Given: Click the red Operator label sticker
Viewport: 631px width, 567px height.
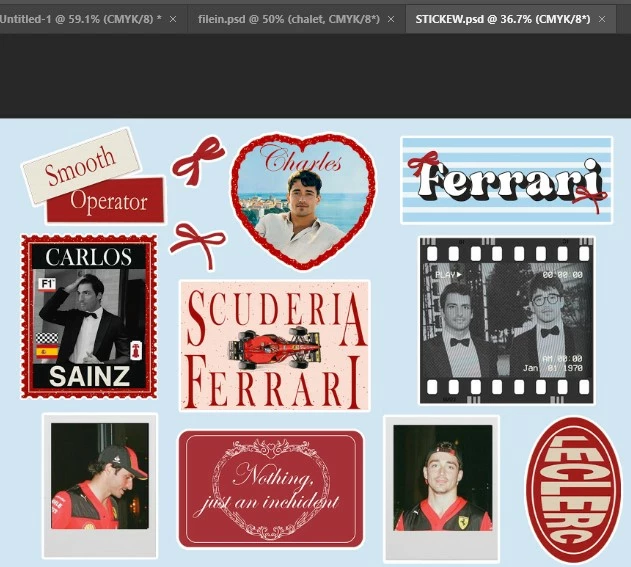Looking at the screenshot, I should click(x=107, y=200).
